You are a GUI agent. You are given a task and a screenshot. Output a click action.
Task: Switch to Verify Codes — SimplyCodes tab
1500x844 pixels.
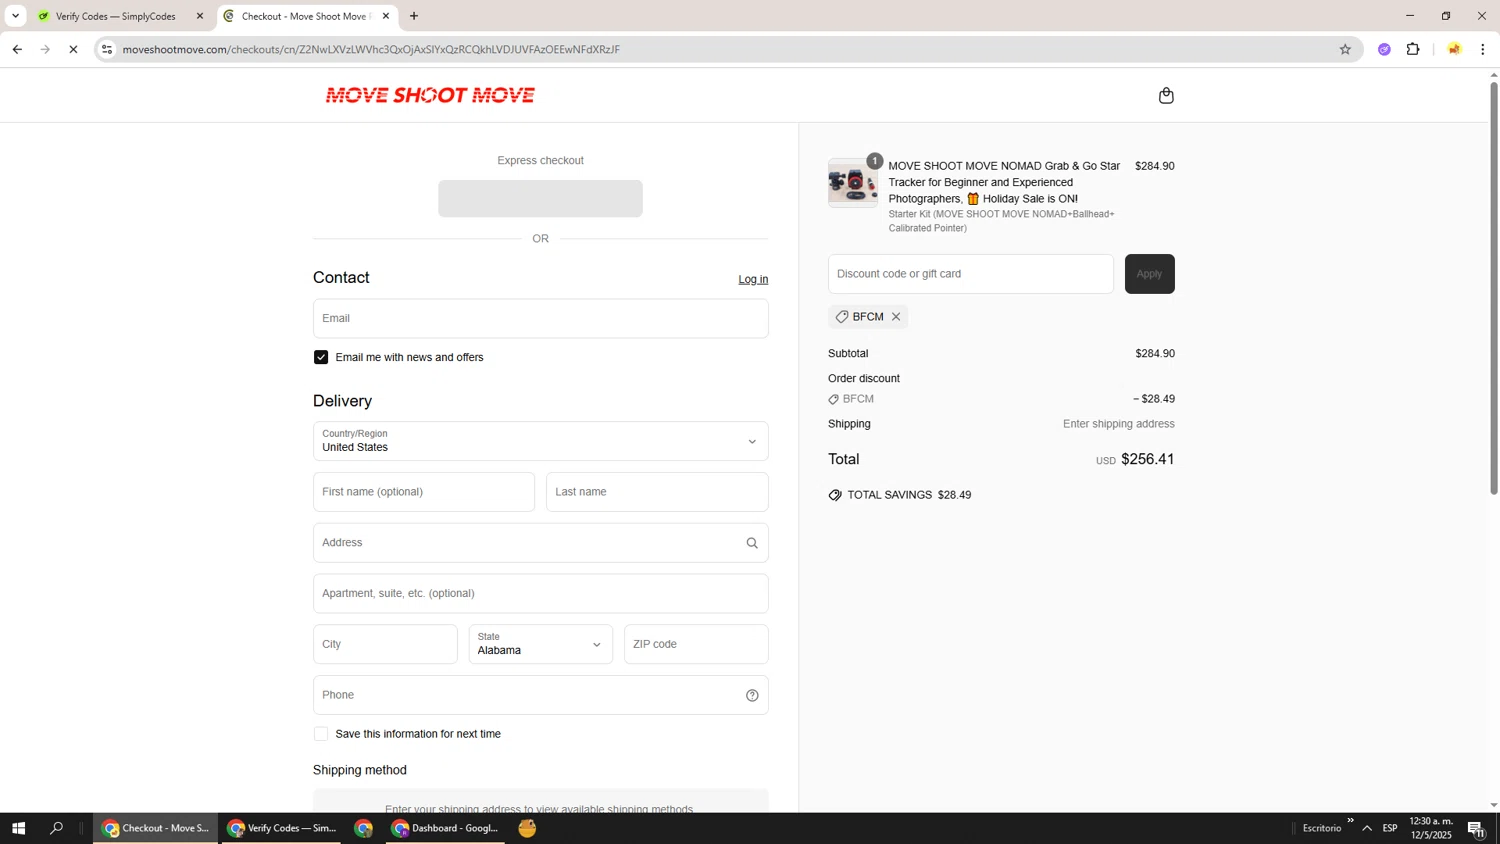point(118,16)
